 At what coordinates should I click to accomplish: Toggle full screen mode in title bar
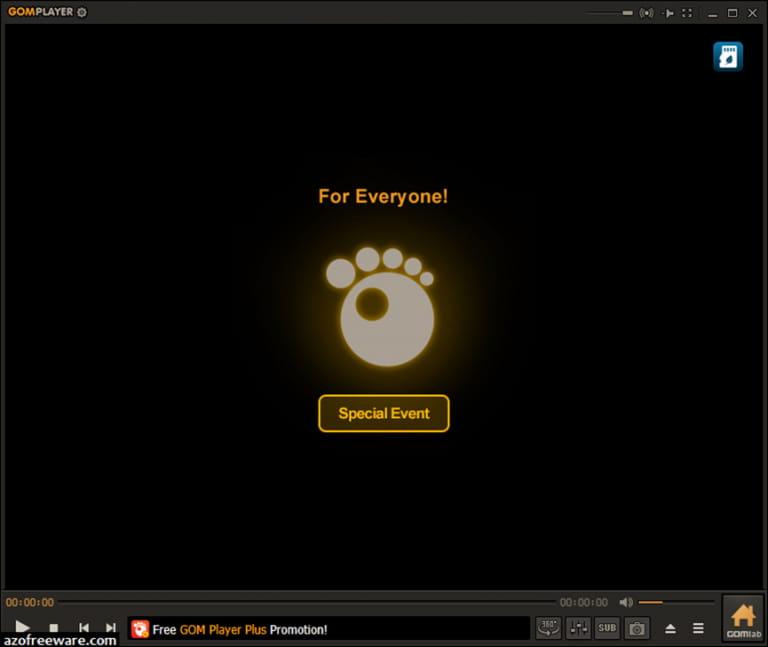pyautogui.click(x=687, y=13)
